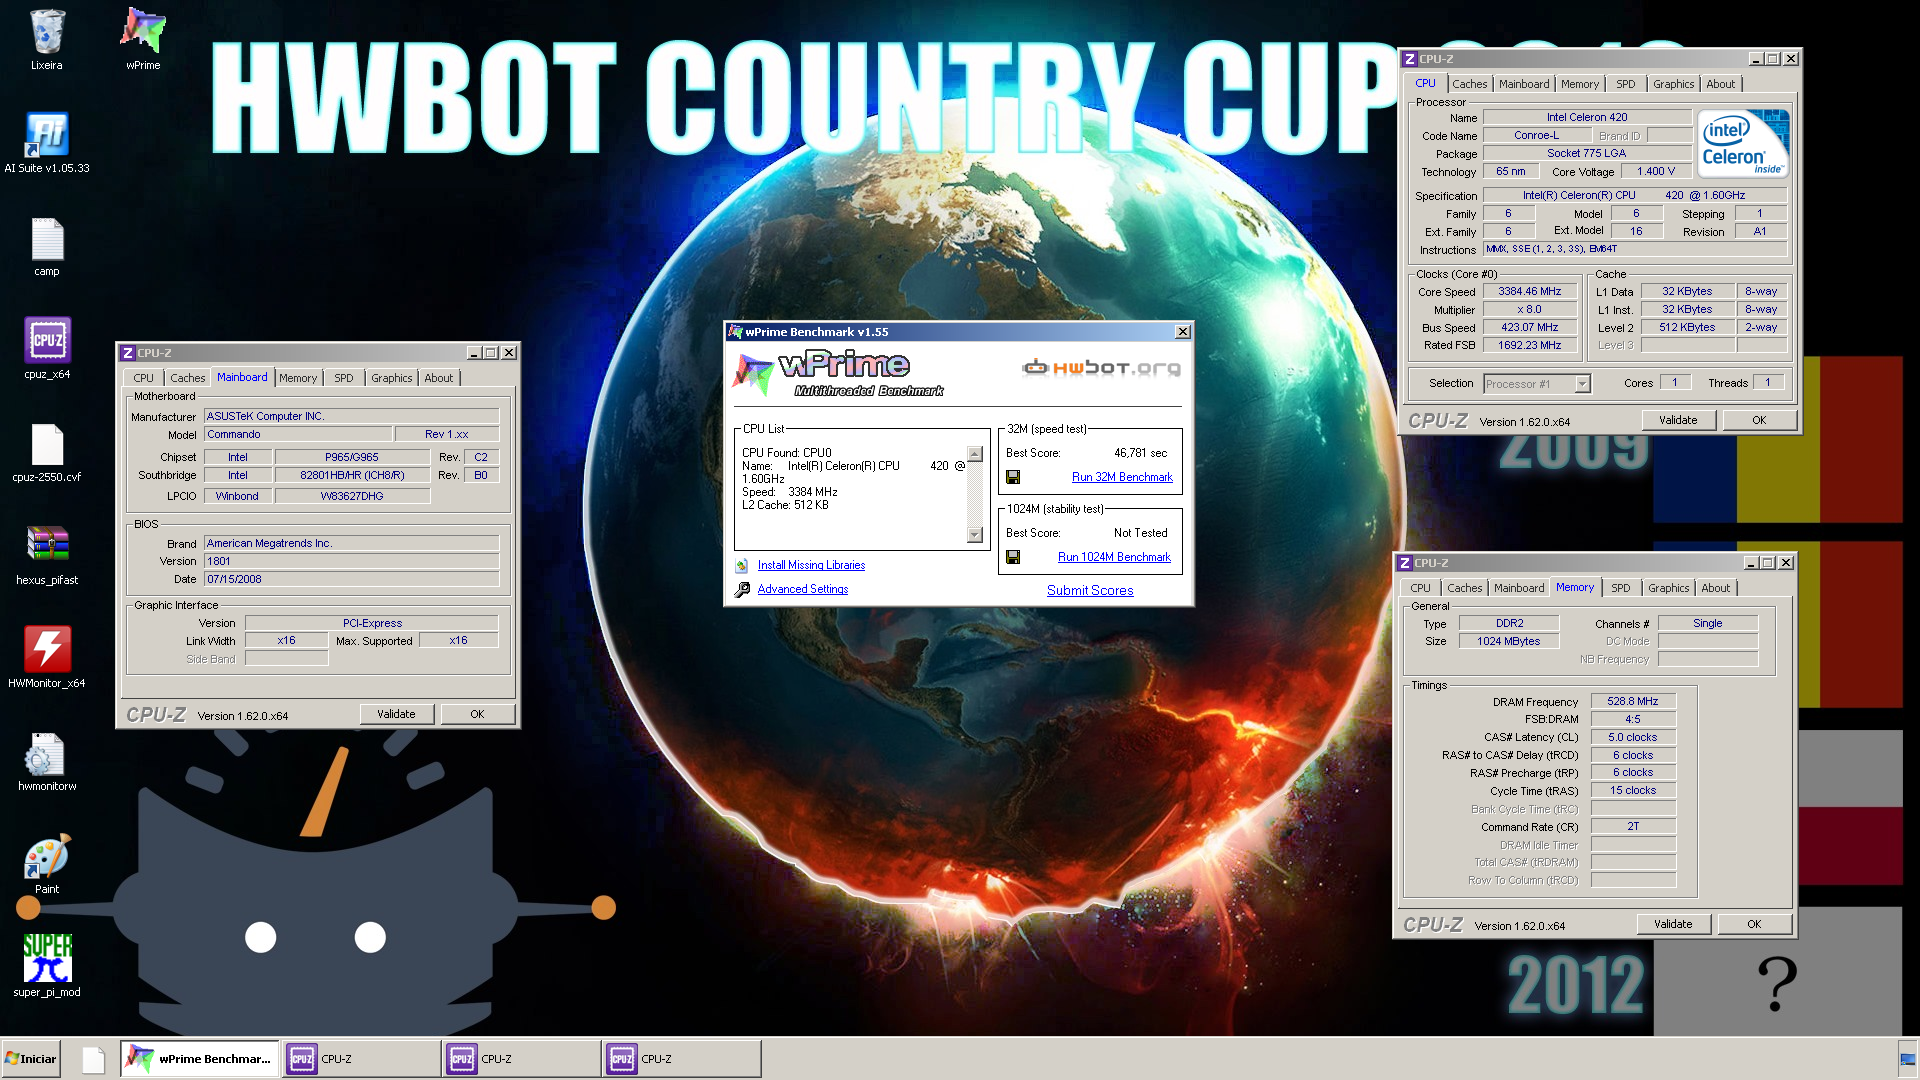Click the 32M benchmark save floppy icon
Screen dimensions: 1920x1080
pyautogui.click(x=1013, y=477)
